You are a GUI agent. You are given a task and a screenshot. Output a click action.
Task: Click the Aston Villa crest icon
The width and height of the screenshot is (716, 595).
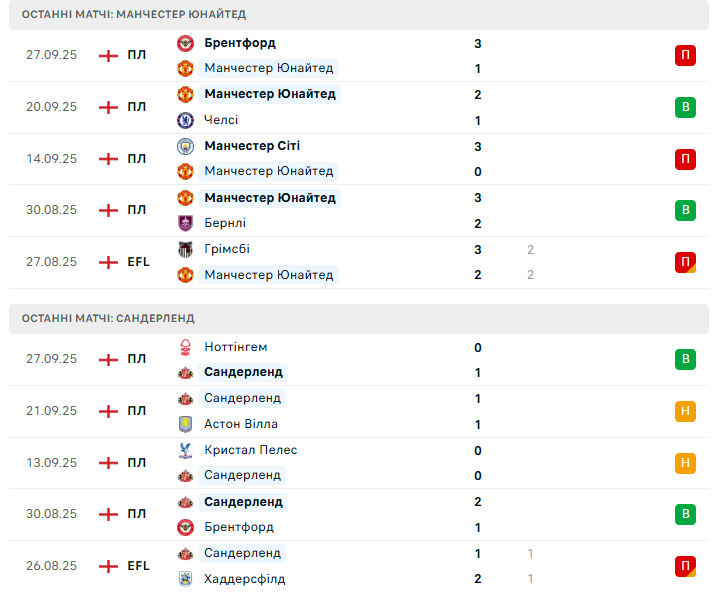point(185,424)
